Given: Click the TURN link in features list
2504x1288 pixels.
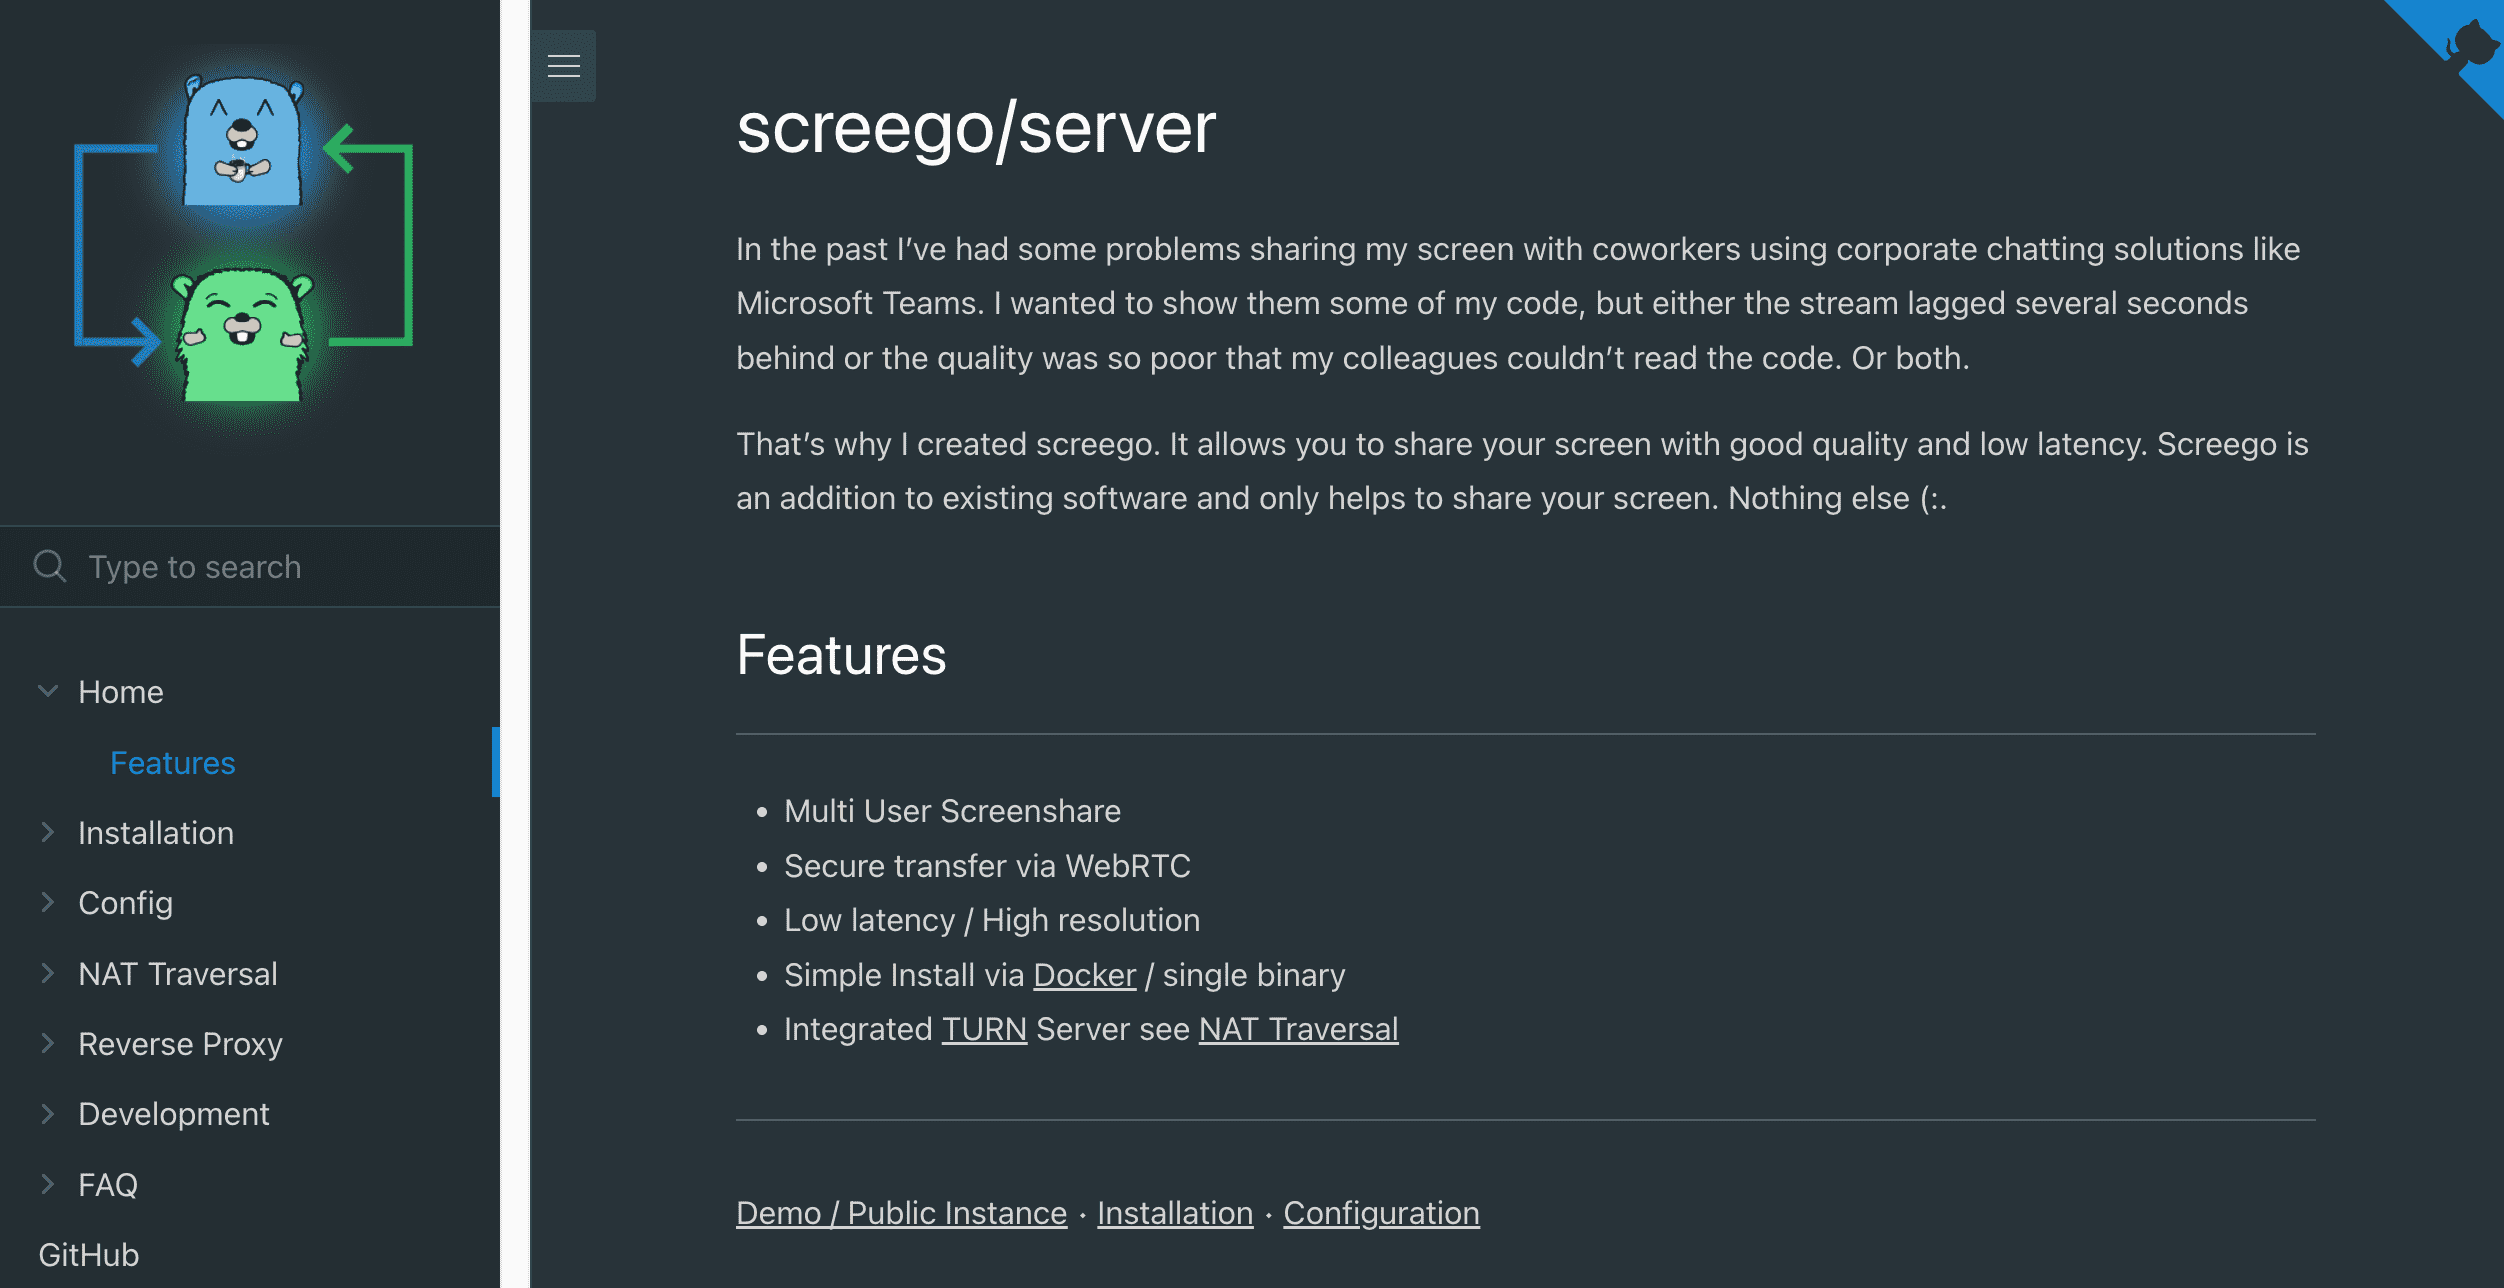Looking at the screenshot, I should (x=982, y=1028).
